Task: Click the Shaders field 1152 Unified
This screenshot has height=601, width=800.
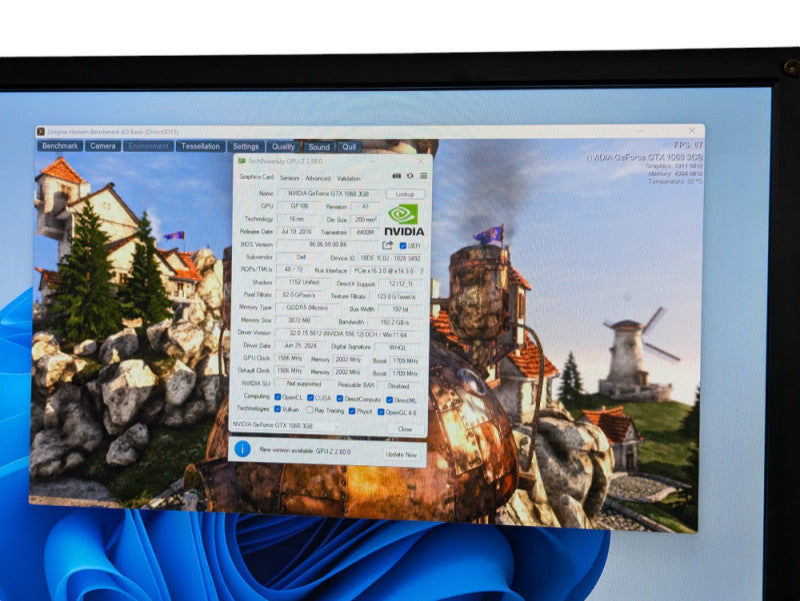Action: click(x=304, y=282)
